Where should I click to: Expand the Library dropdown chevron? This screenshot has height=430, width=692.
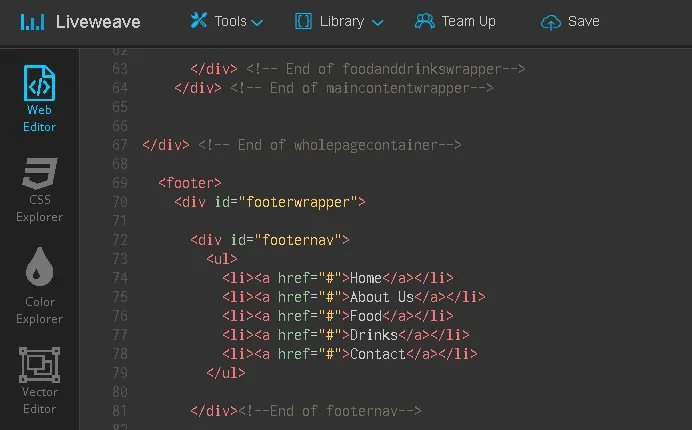coord(377,22)
